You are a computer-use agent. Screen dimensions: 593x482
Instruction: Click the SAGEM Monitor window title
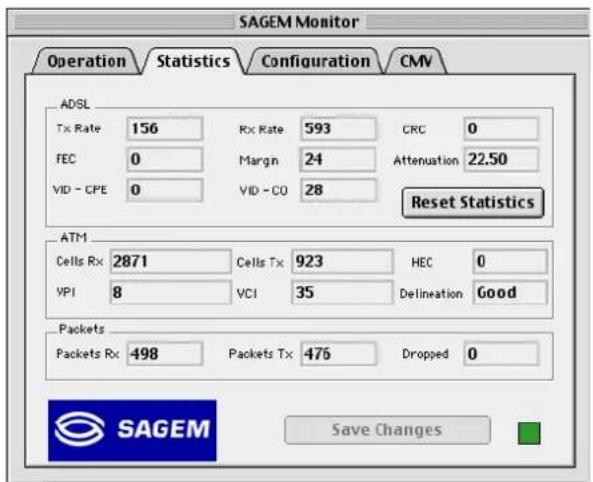[299, 22]
